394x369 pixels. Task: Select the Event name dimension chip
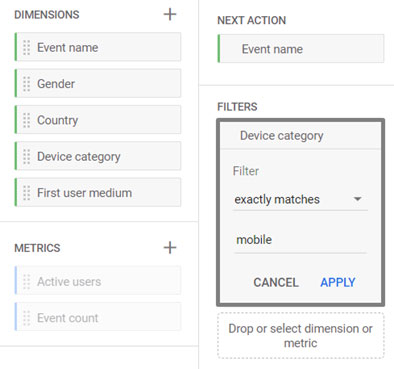click(98, 47)
